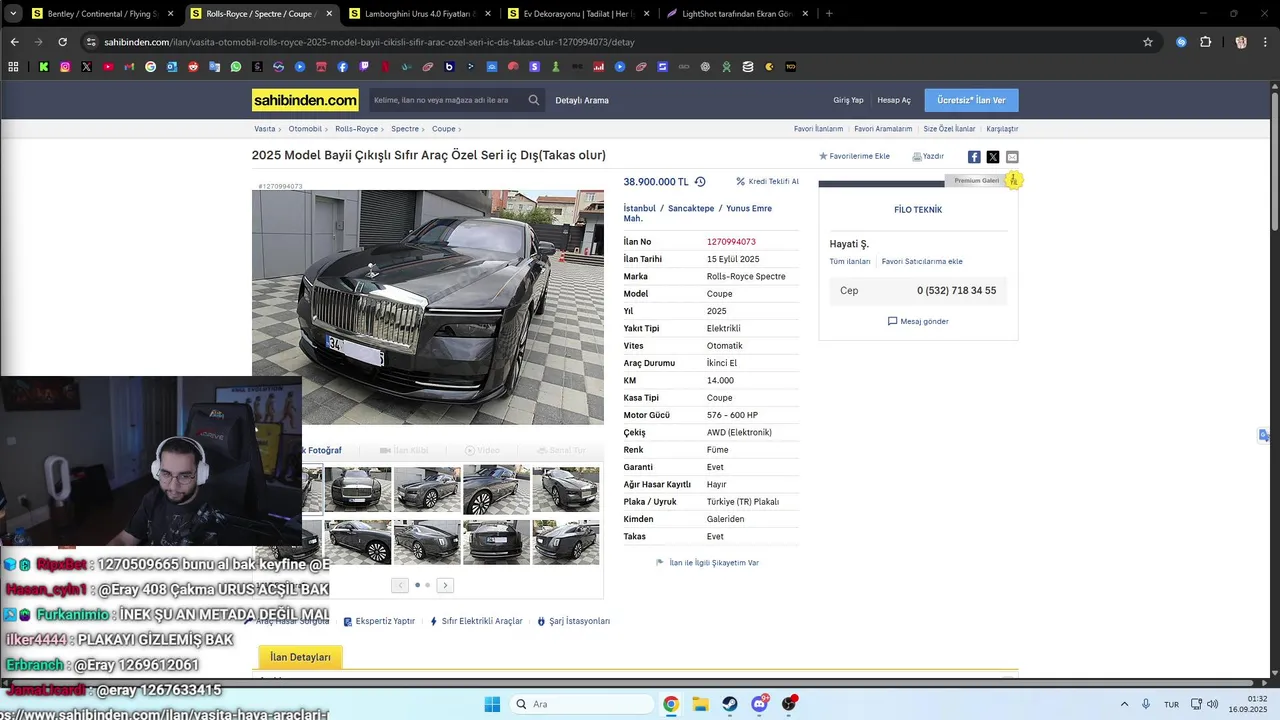
Task: Switch to the Ev Dekorasyonu browser tab
Action: [x=577, y=14]
